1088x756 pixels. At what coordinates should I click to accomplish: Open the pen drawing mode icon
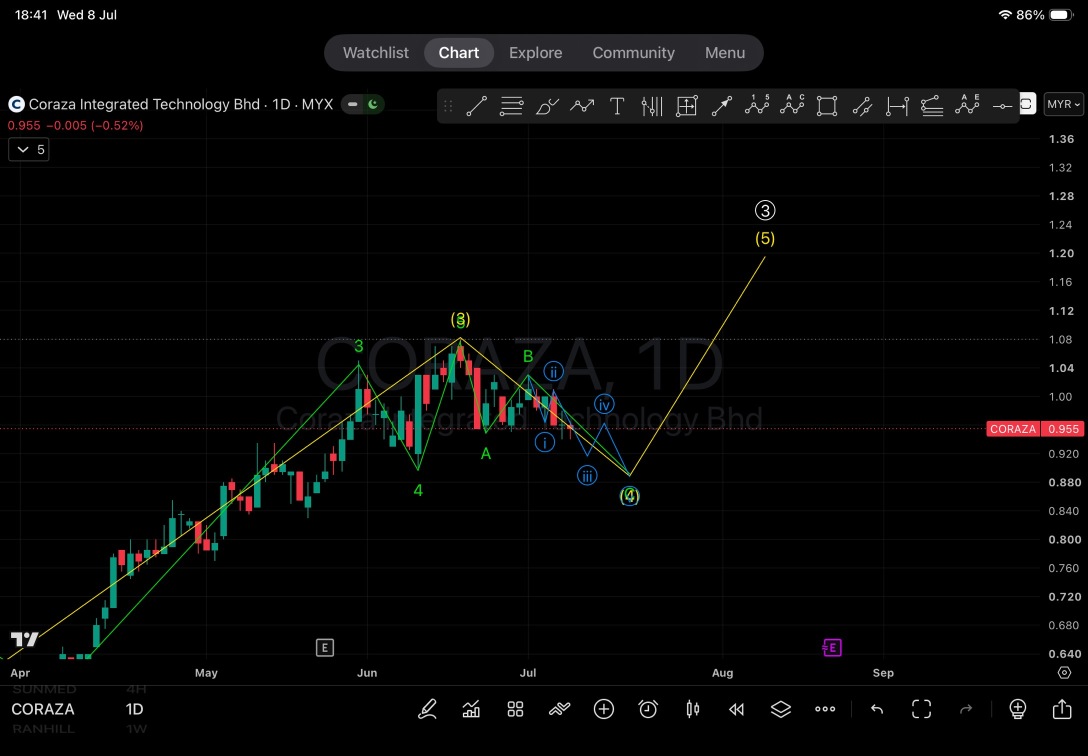tap(427, 709)
